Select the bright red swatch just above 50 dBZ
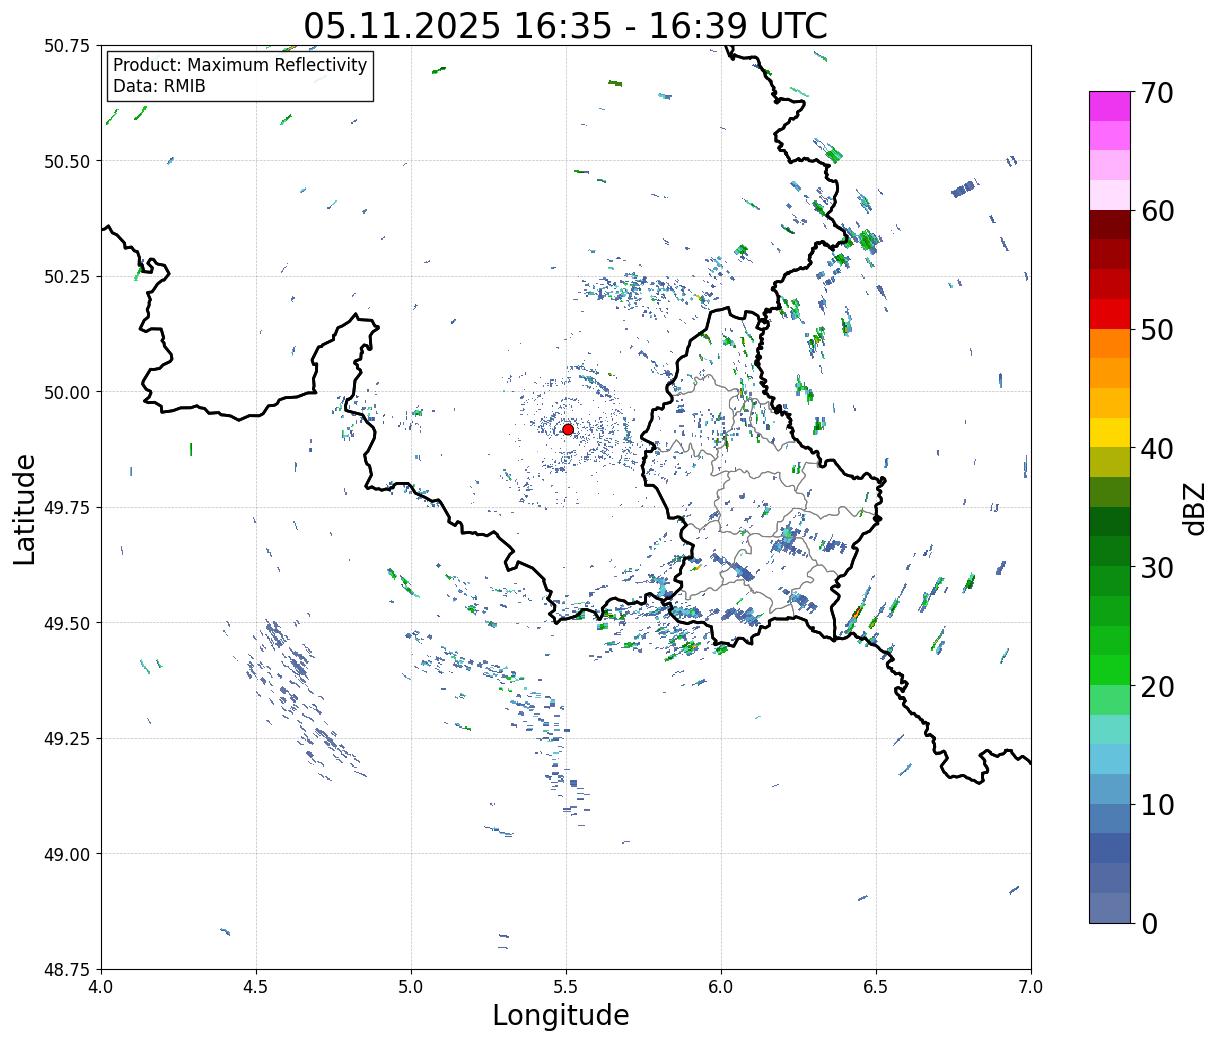 pyautogui.click(x=1109, y=314)
